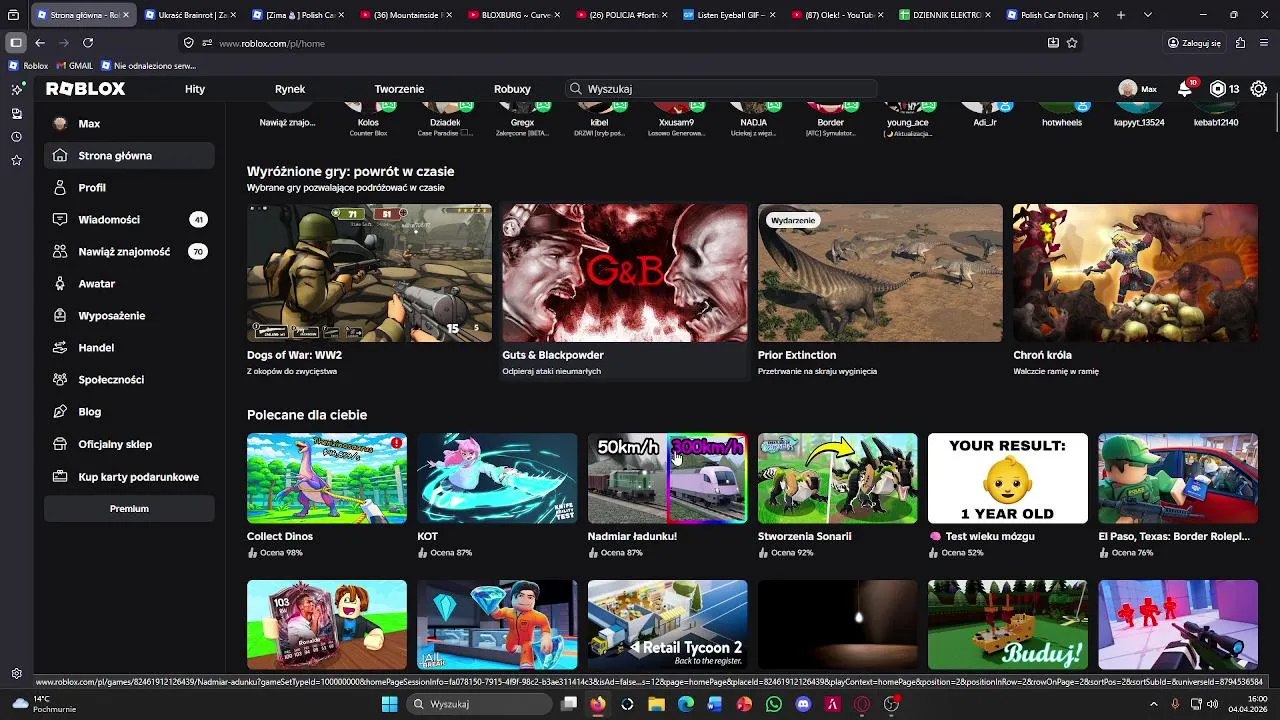
Task: Open Kup karty podarunkowe in sidebar
Action: 129,477
